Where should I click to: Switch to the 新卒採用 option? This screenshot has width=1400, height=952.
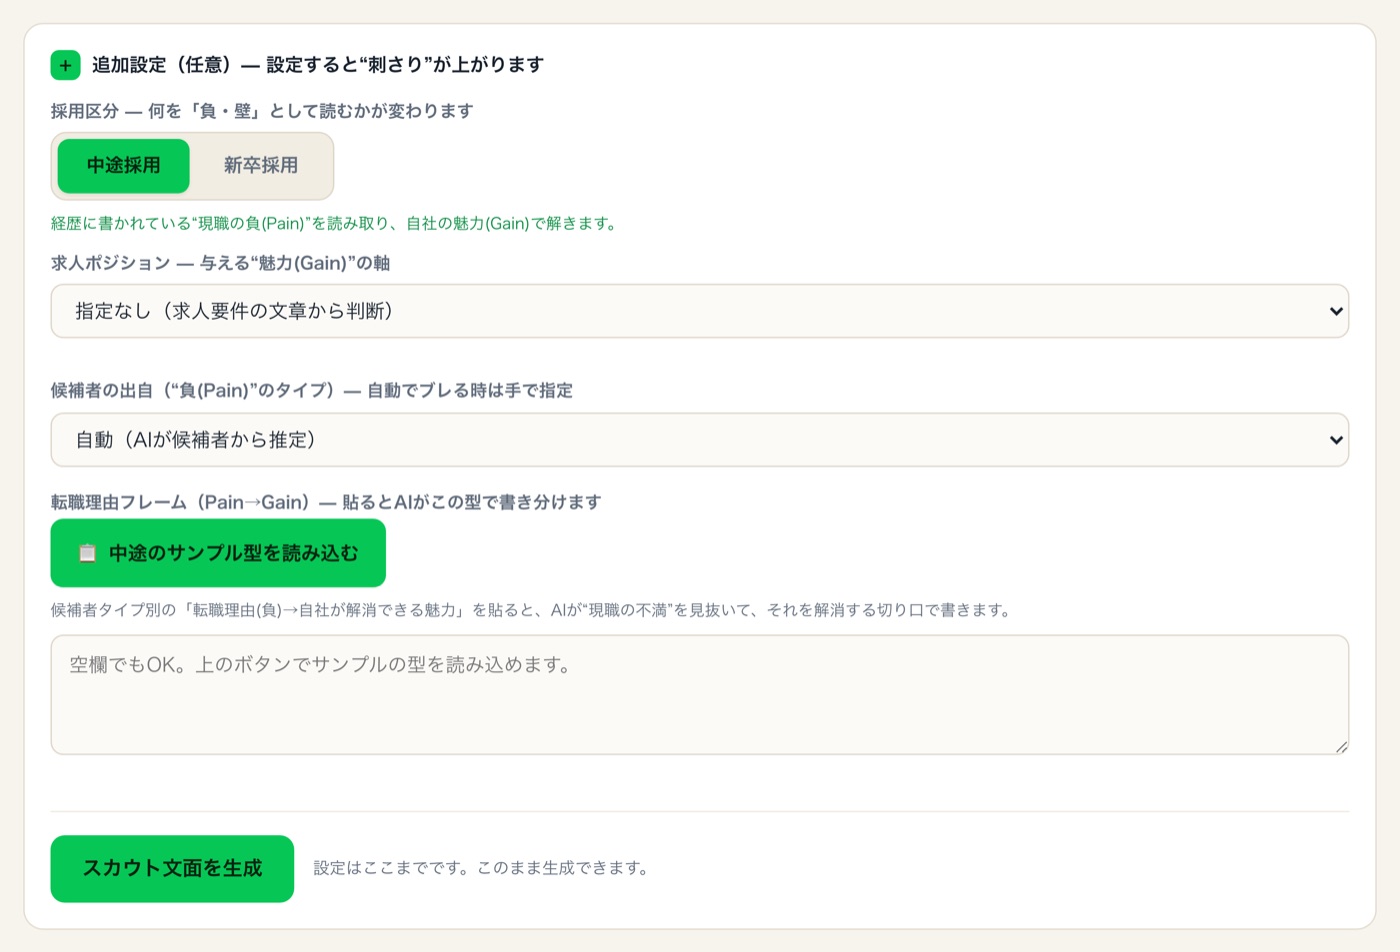(261, 166)
